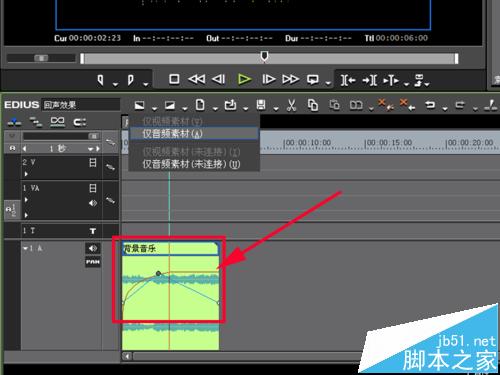This screenshot has width=500, height=375.
Task: Click the play-around-current-position button
Action: click(x=391, y=80)
